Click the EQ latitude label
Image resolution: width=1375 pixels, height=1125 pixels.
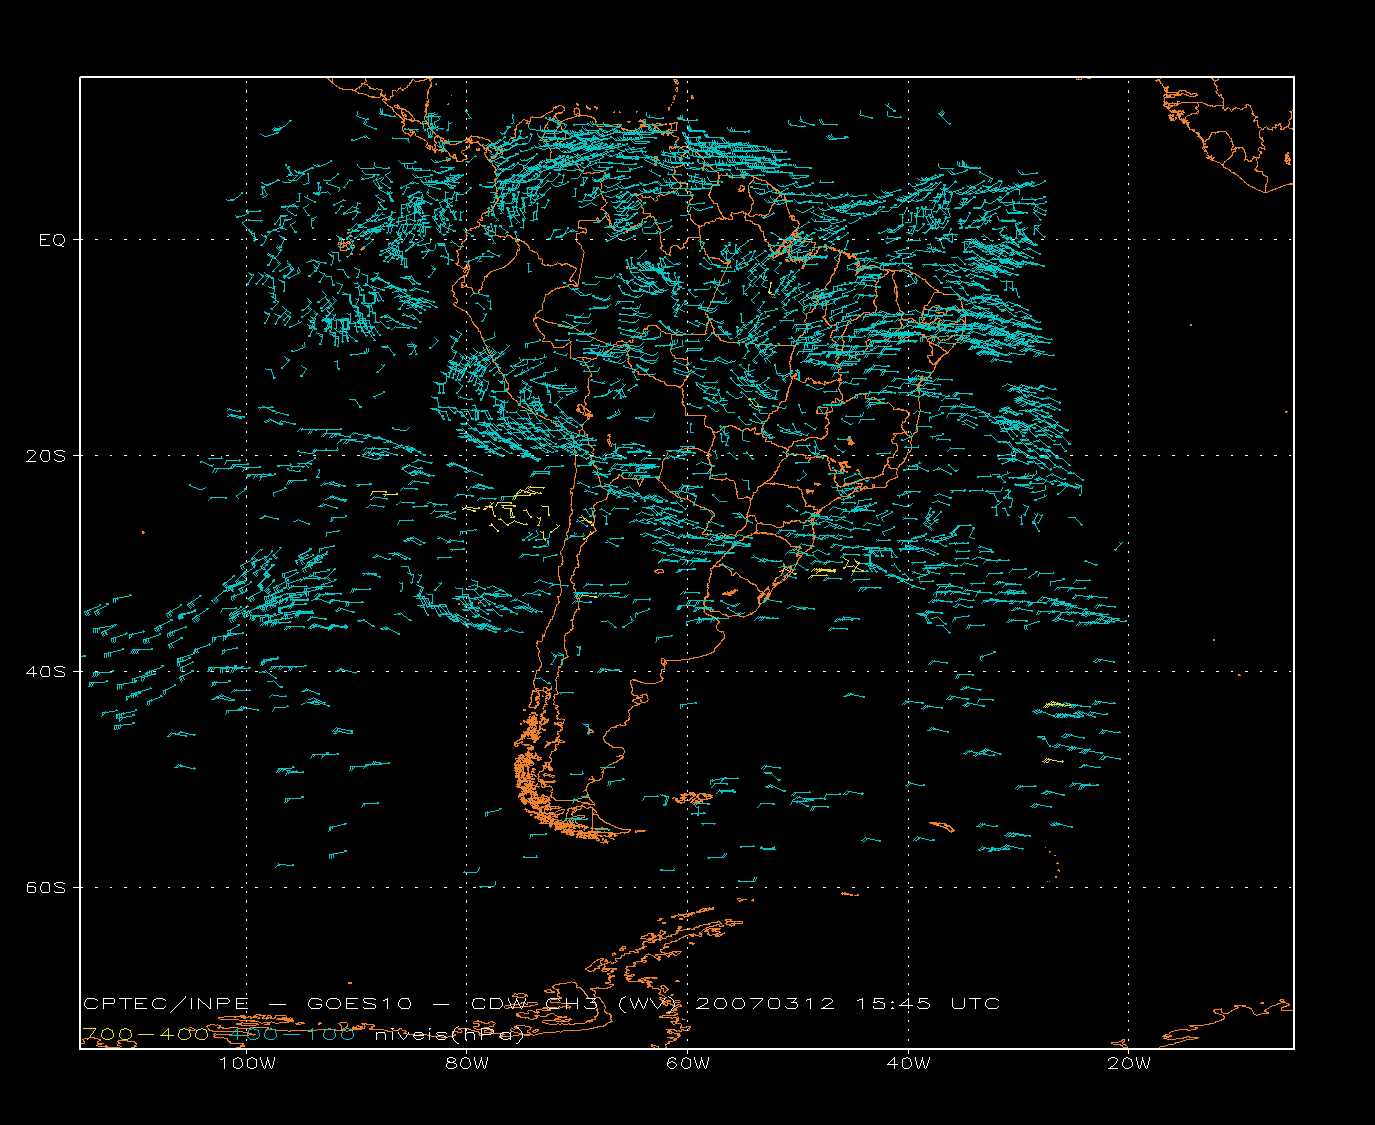coord(52,240)
